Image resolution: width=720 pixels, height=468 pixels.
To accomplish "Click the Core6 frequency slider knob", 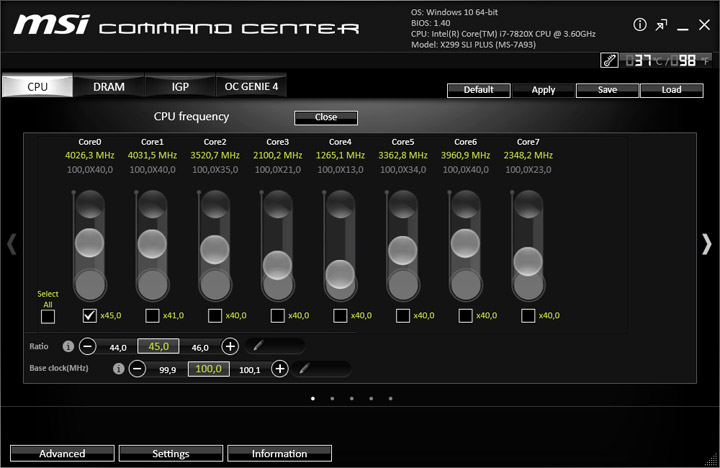I will (465, 243).
